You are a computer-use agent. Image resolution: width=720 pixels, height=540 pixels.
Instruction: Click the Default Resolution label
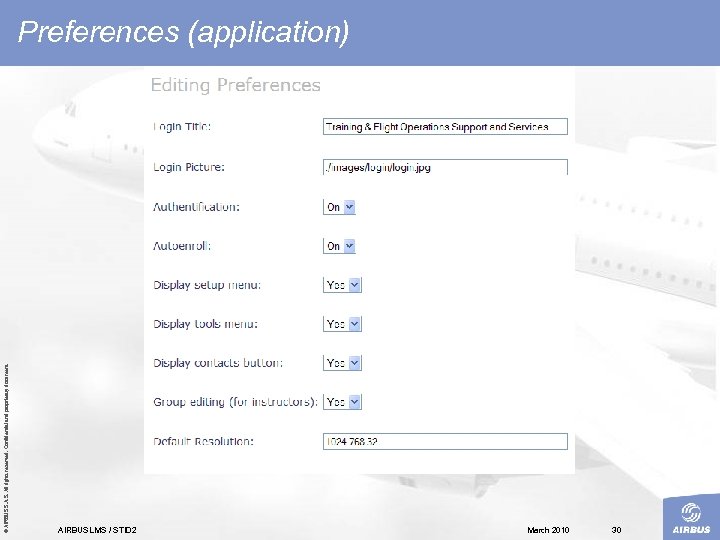tap(203, 442)
